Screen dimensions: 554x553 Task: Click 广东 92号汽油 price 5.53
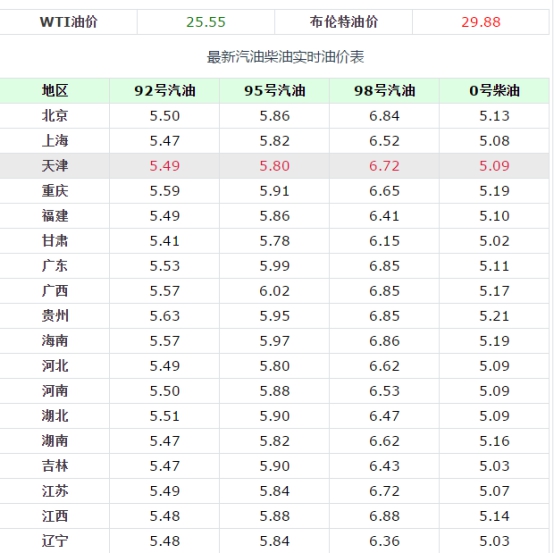[165, 266]
